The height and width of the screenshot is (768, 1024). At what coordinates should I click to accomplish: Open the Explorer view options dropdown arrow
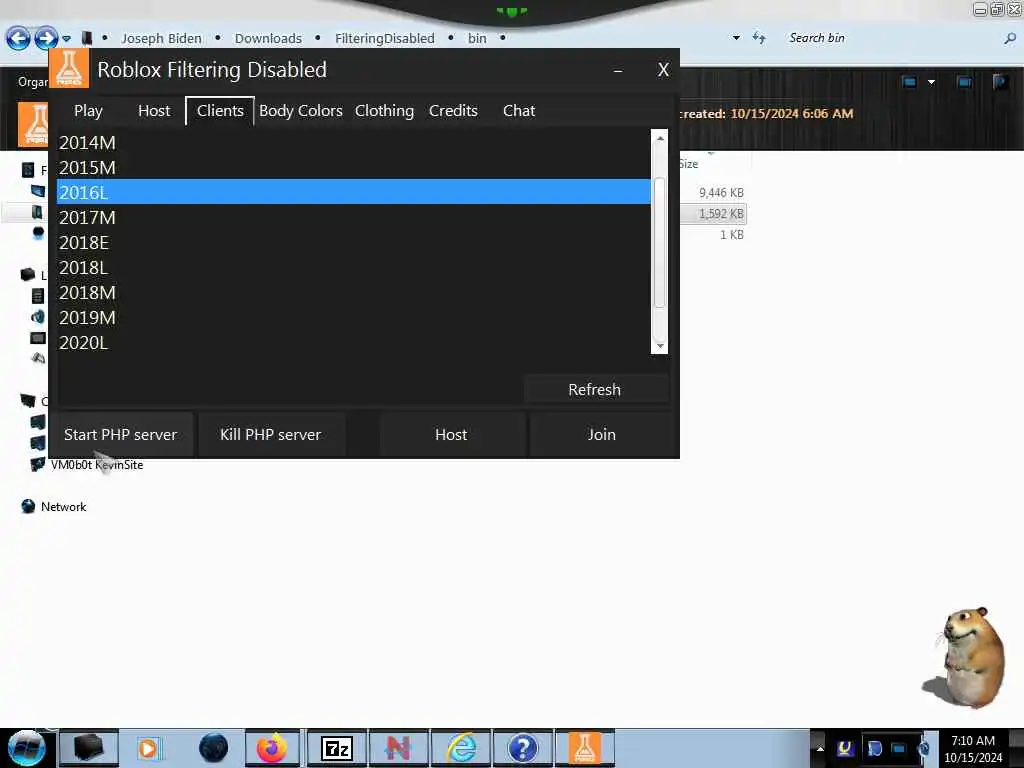[931, 82]
